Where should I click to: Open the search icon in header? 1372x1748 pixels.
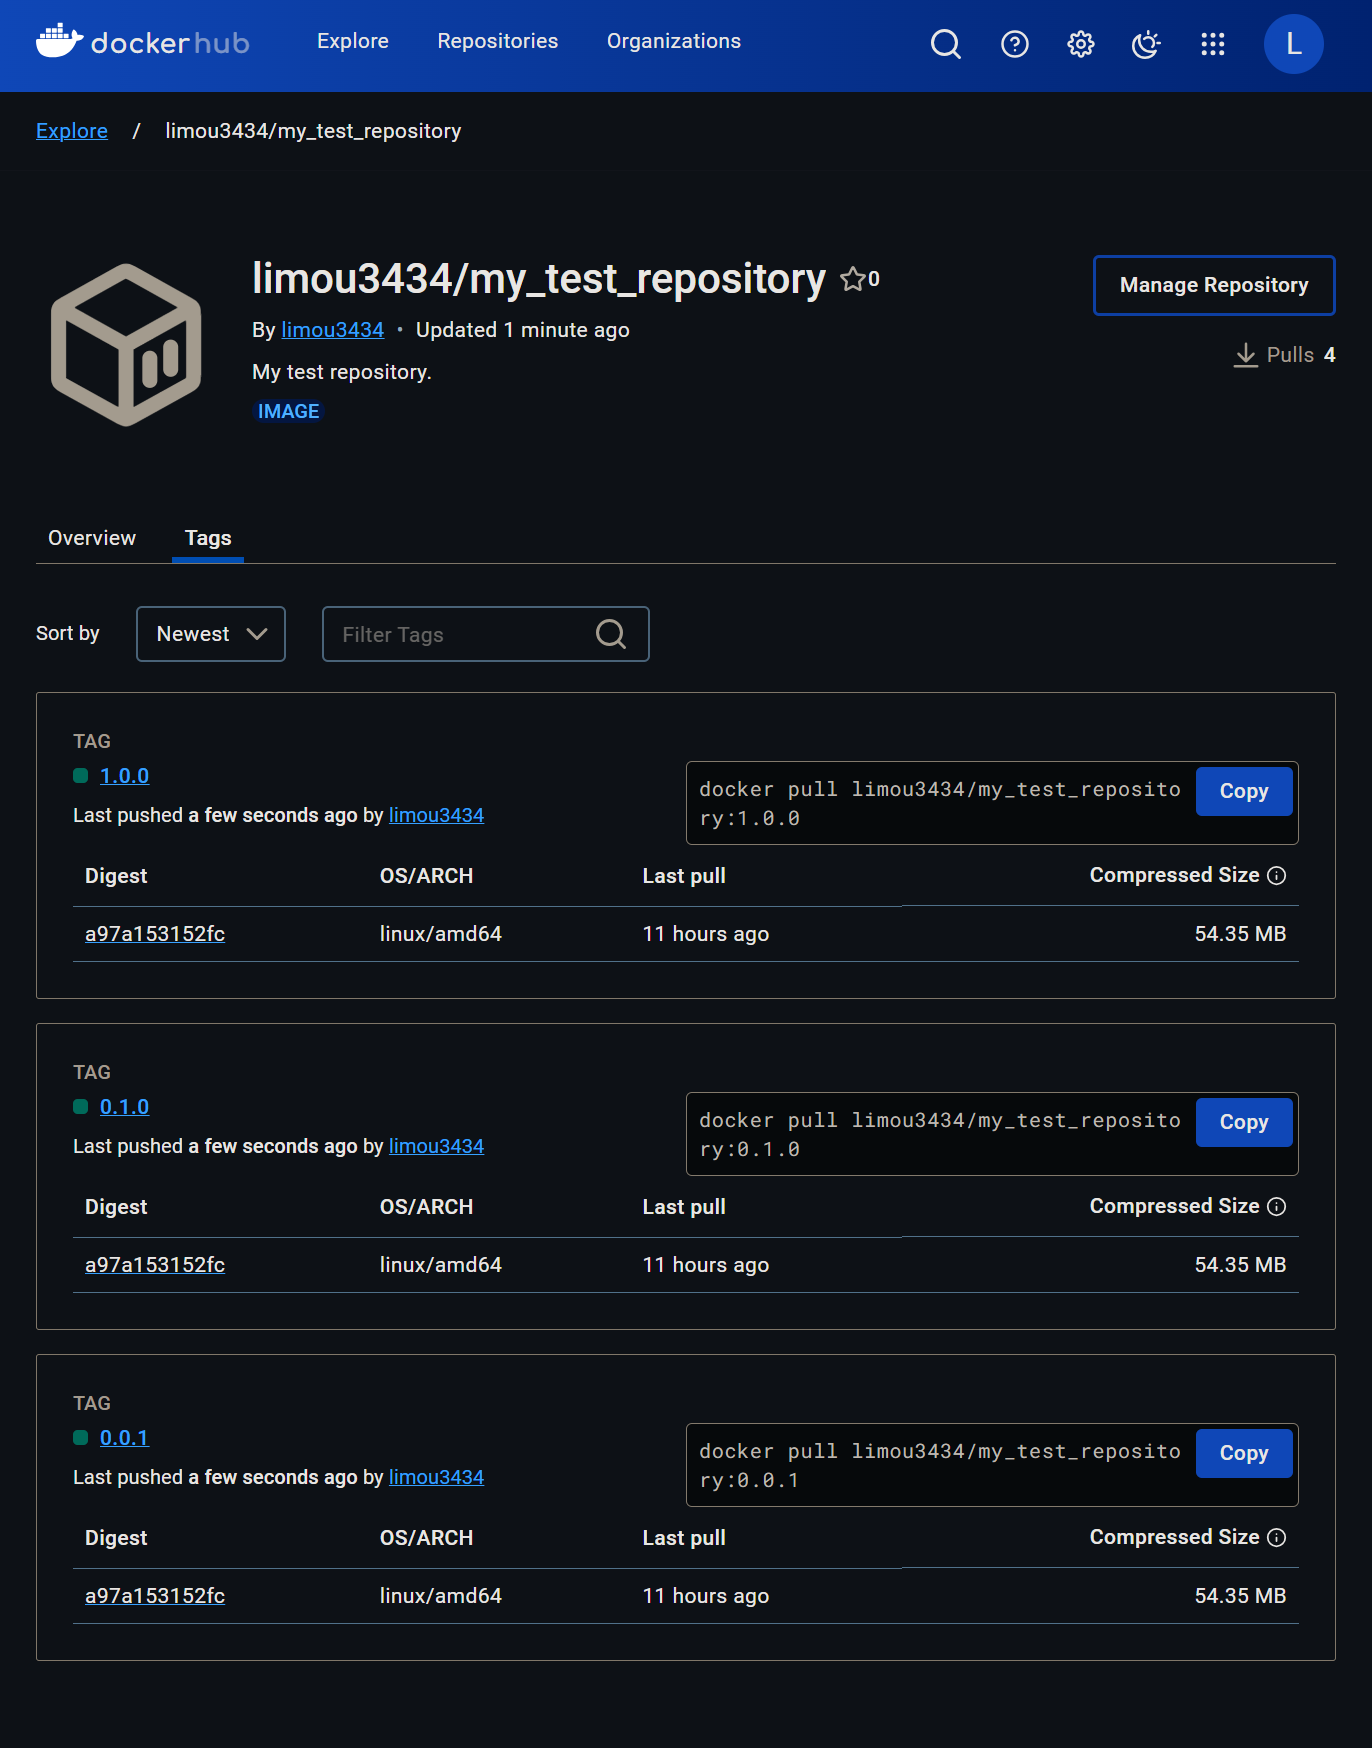tap(945, 44)
